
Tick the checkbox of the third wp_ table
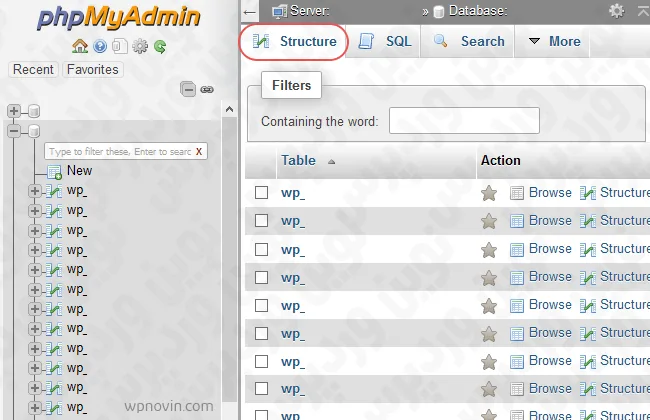pyautogui.click(x=261, y=249)
